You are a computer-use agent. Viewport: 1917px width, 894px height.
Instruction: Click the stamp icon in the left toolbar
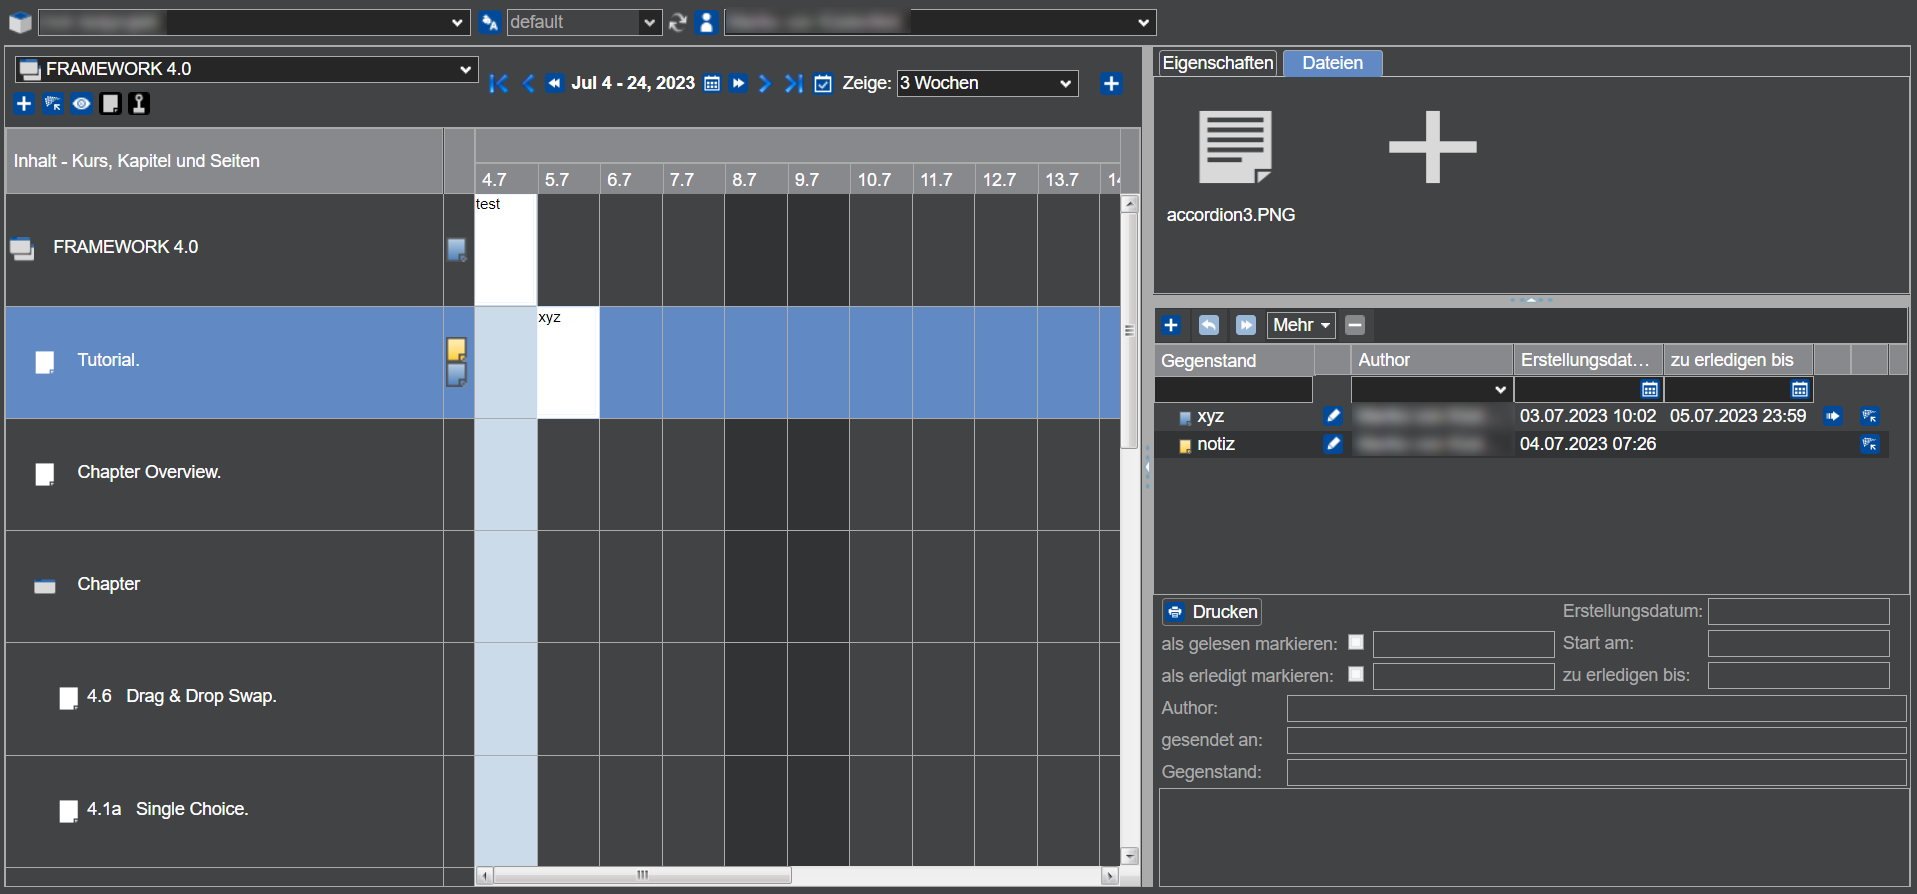(x=139, y=103)
